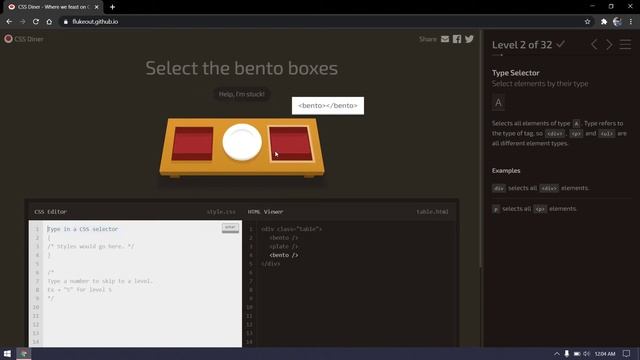Click the Examples heading

506,170
